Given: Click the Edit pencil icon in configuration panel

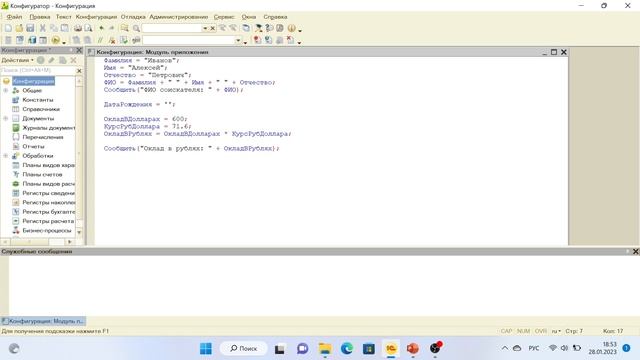Looking at the screenshot, I should [51, 60].
